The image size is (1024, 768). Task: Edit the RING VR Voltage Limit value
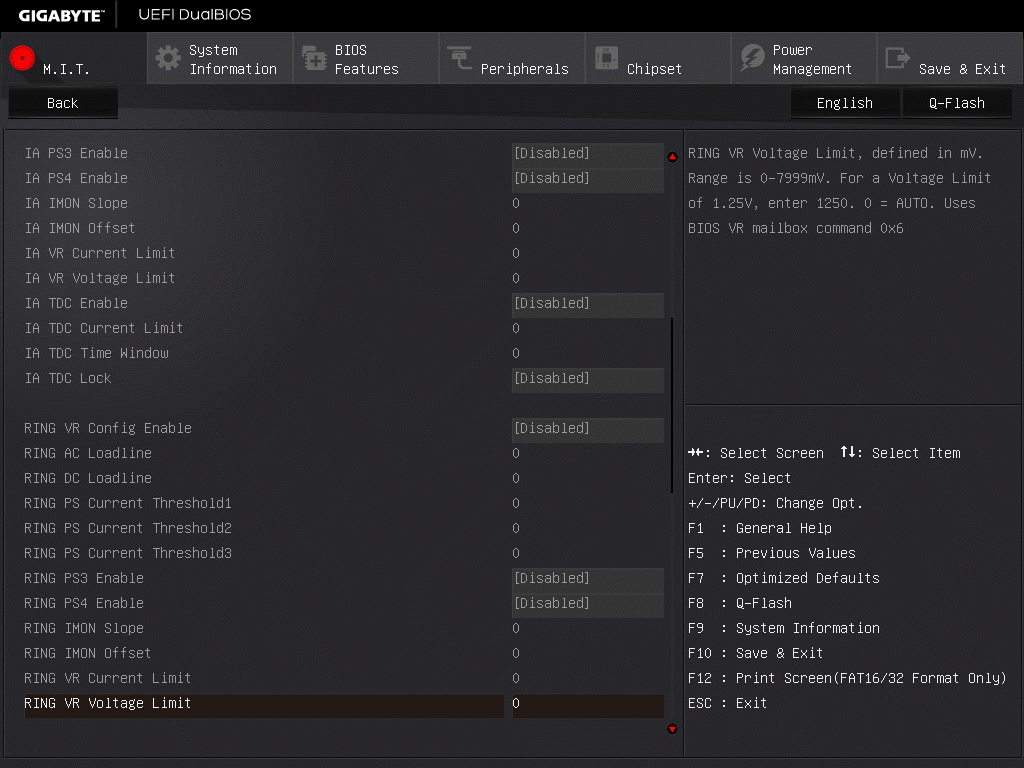click(588, 704)
